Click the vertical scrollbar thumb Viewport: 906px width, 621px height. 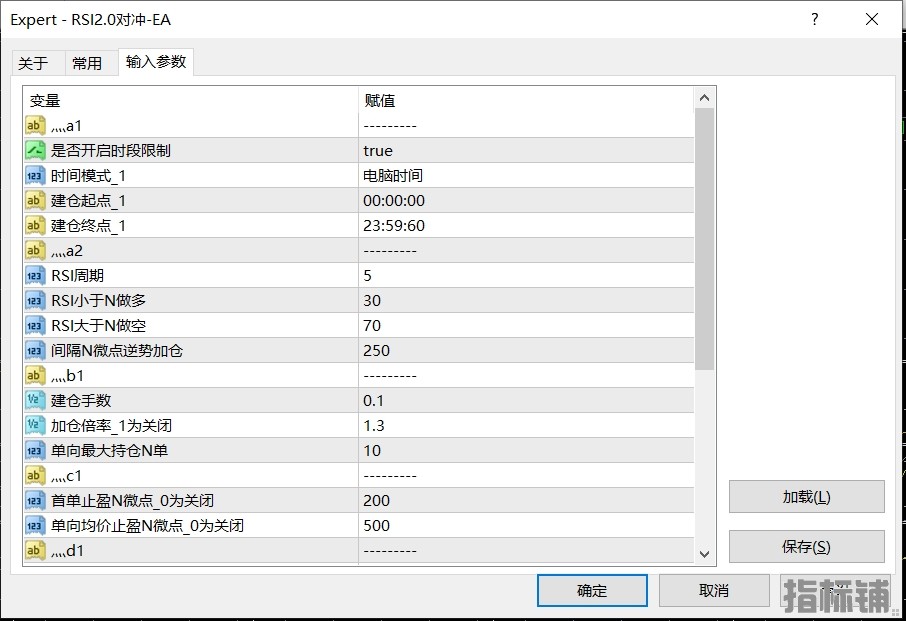704,239
